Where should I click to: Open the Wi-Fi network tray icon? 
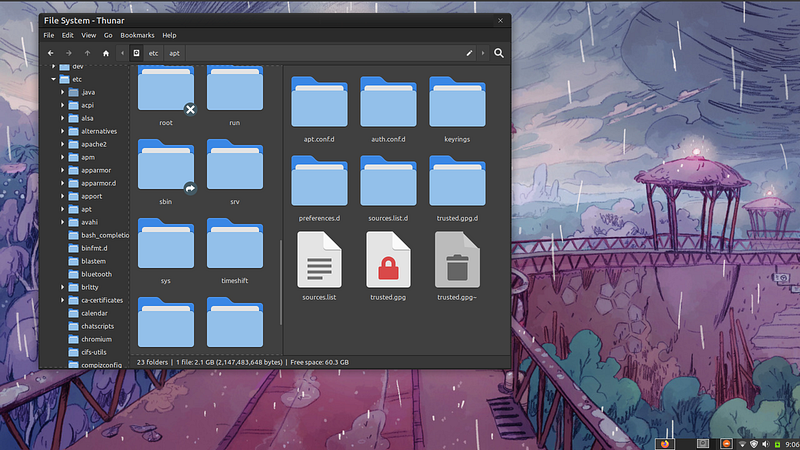point(742,444)
